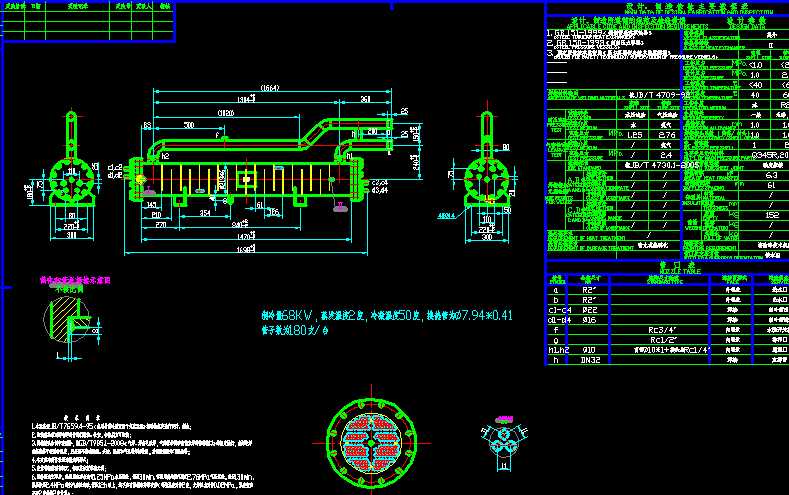Select the small three-nozzle detail view
Screen dimensions: 789x495
pyautogui.click(x=504, y=443)
